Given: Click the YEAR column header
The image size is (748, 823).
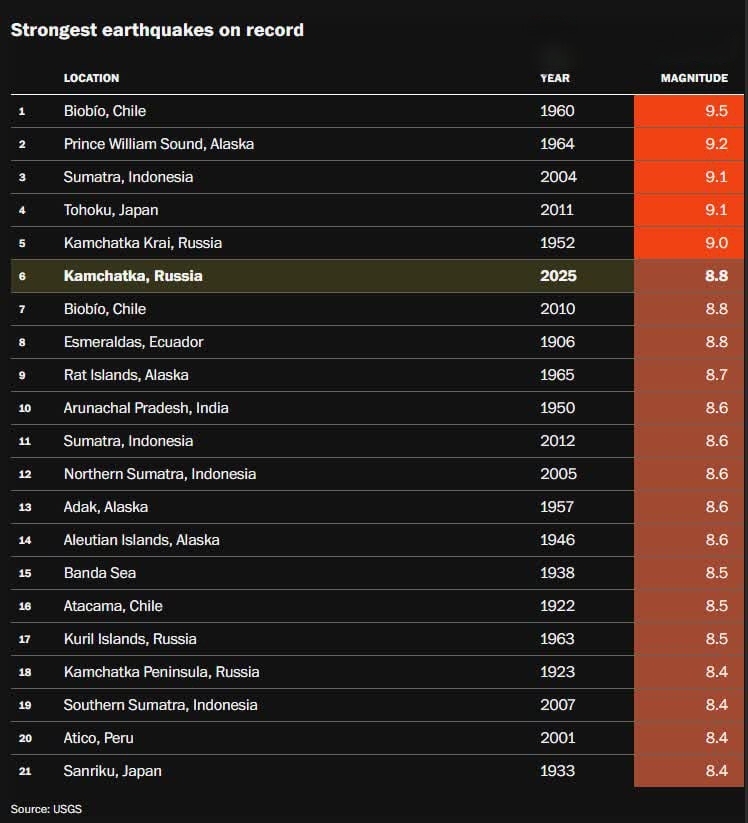Looking at the screenshot, I should tap(554, 78).
